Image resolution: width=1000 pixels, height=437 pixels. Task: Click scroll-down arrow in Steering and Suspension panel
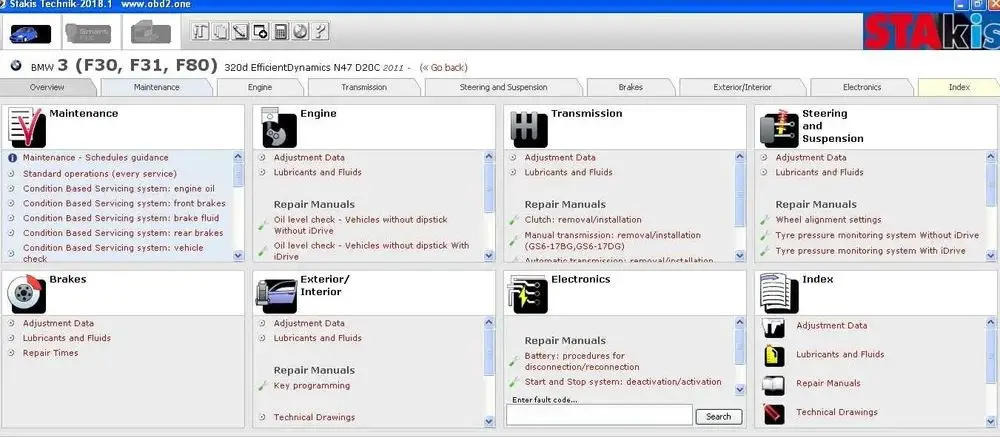click(991, 256)
